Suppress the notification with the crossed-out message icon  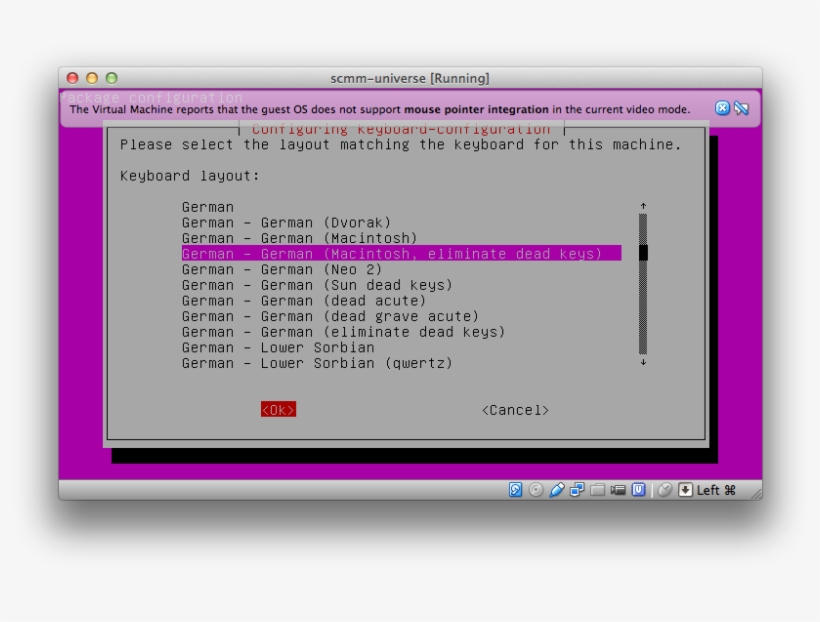tap(741, 108)
